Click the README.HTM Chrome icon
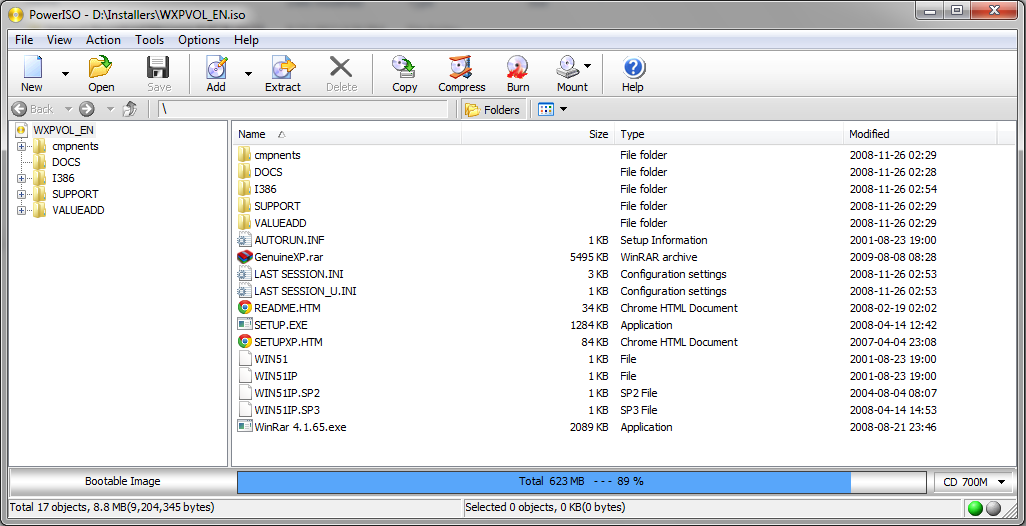This screenshot has height=526, width=1026. (x=245, y=308)
